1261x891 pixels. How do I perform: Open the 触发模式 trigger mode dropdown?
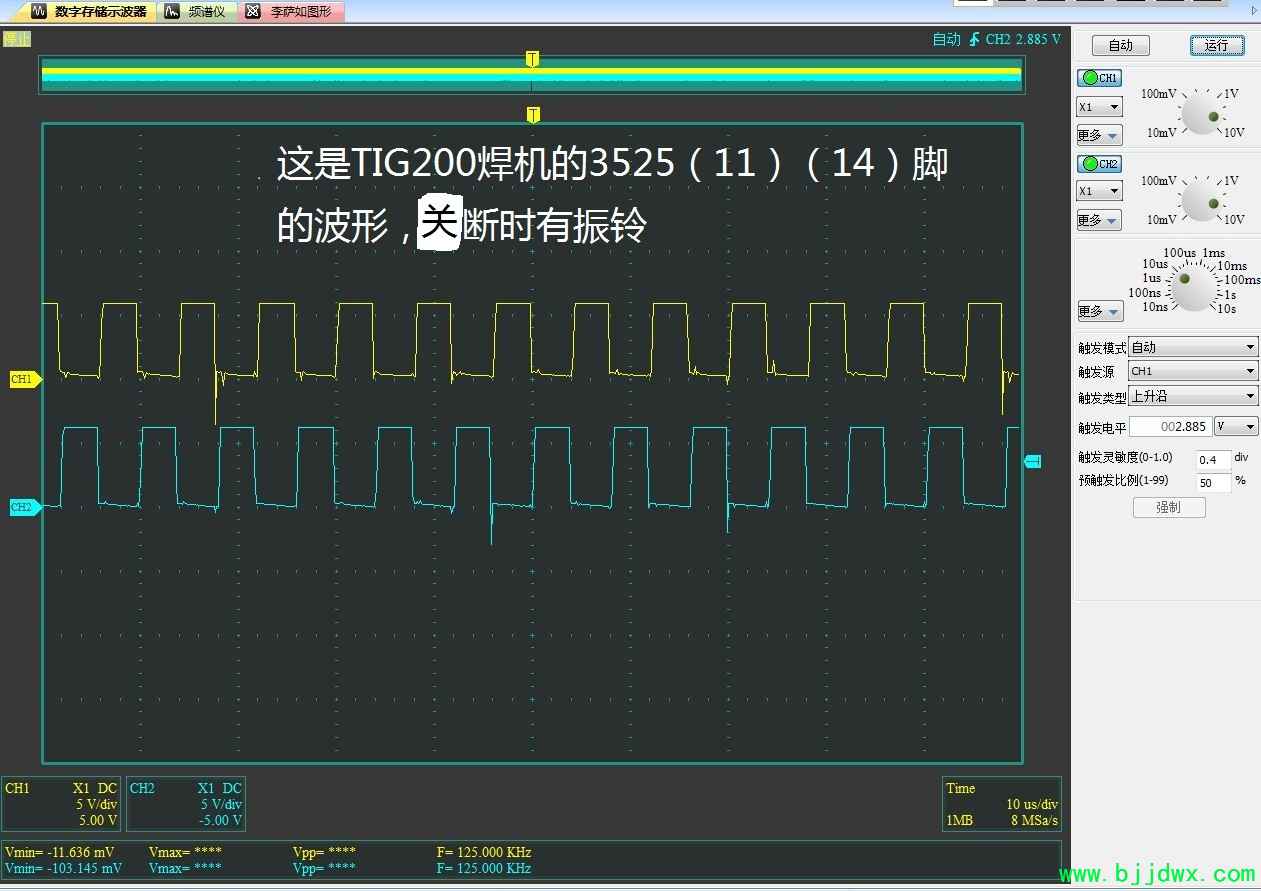[1192, 348]
